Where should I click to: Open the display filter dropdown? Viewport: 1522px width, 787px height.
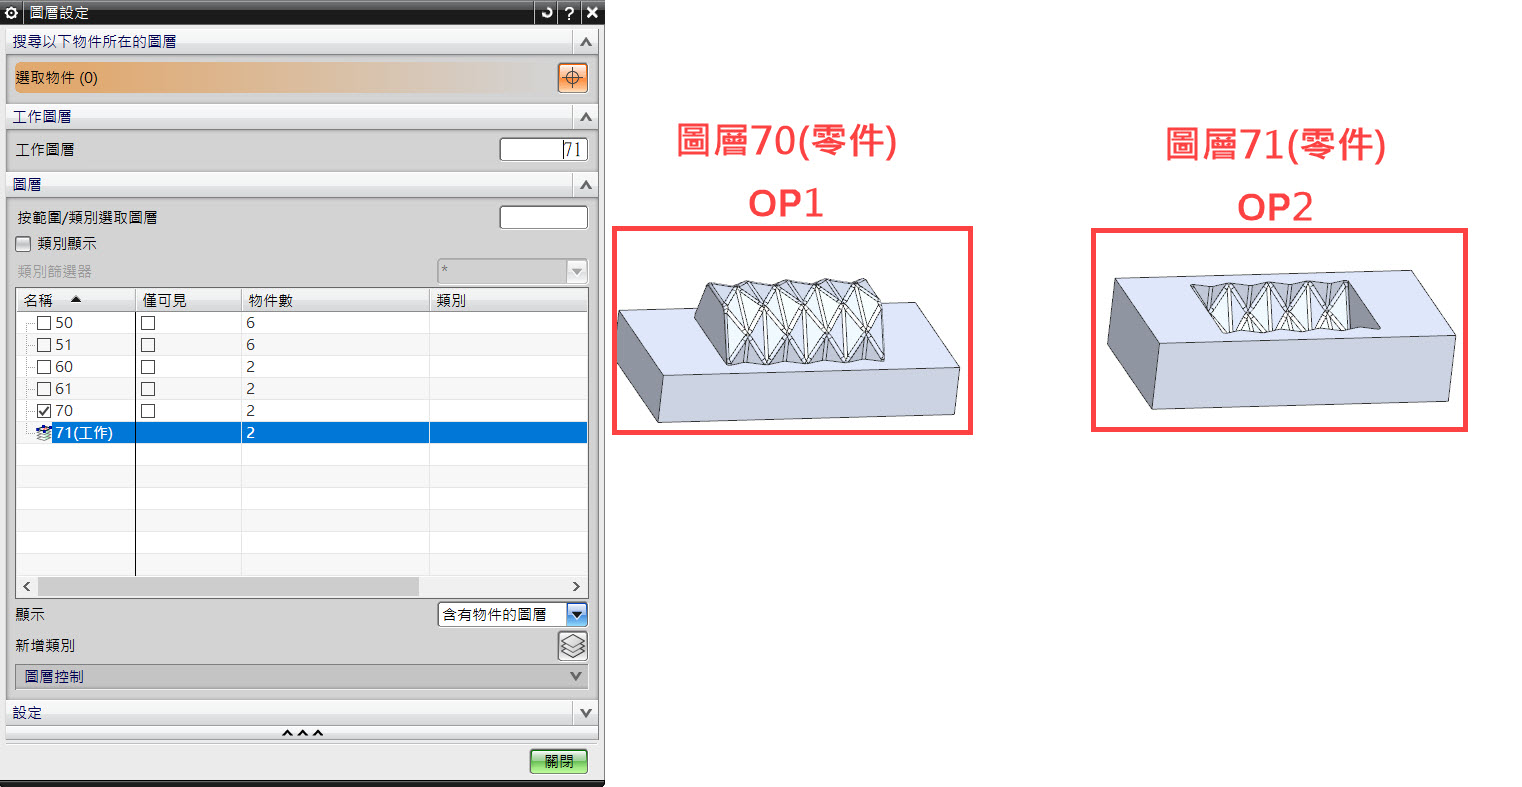pos(576,614)
